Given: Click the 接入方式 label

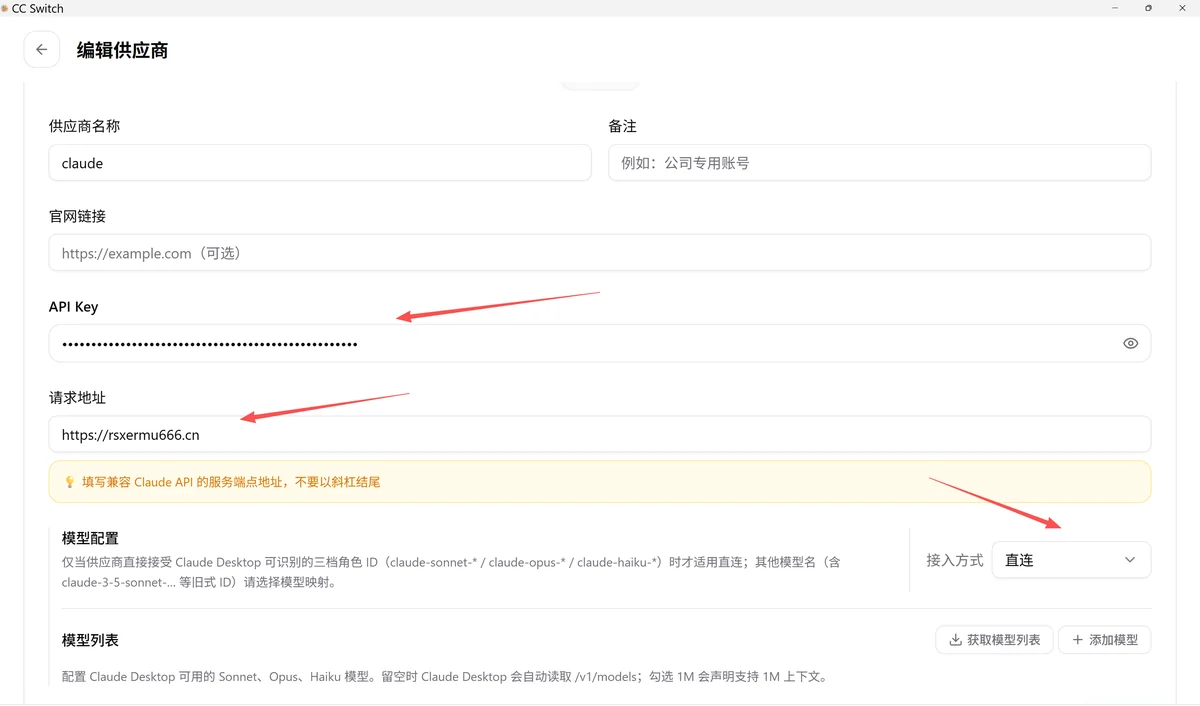Looking at the screenshot, I should click(955, 560).
